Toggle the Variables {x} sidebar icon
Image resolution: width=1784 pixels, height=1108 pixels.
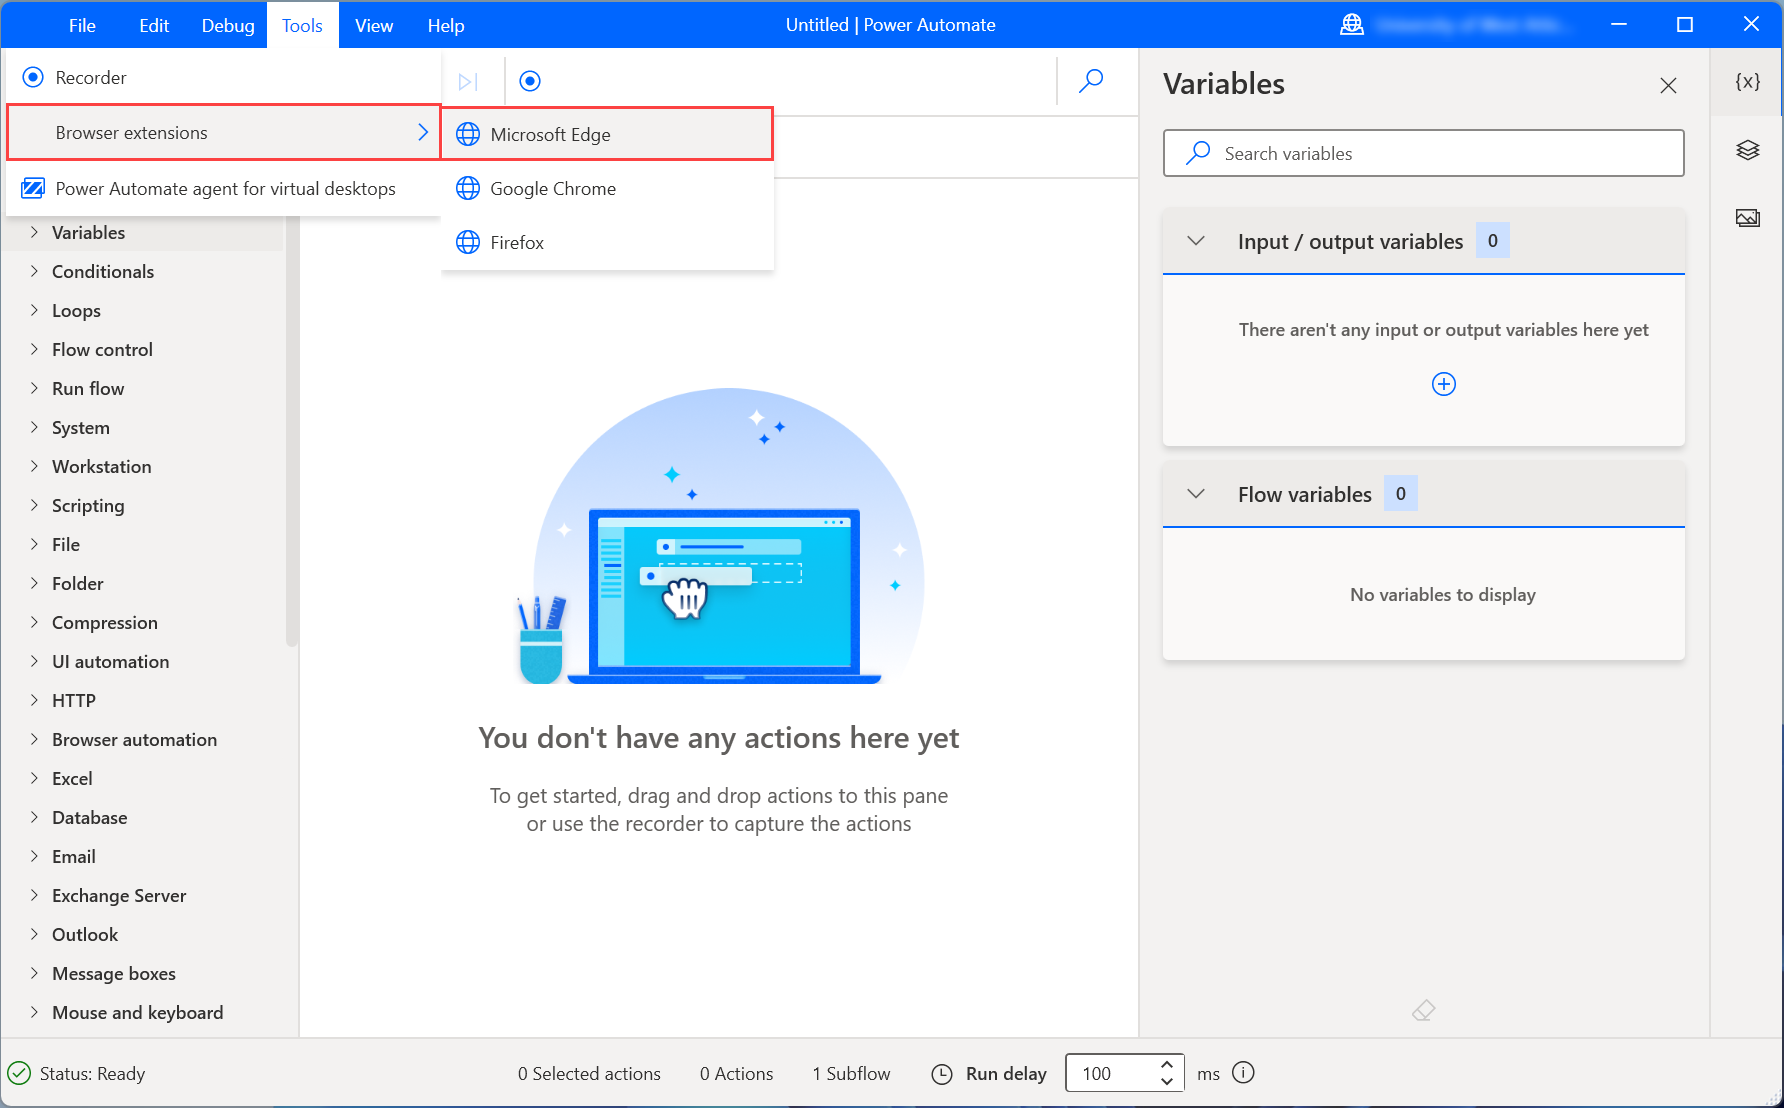[1747, 81]
